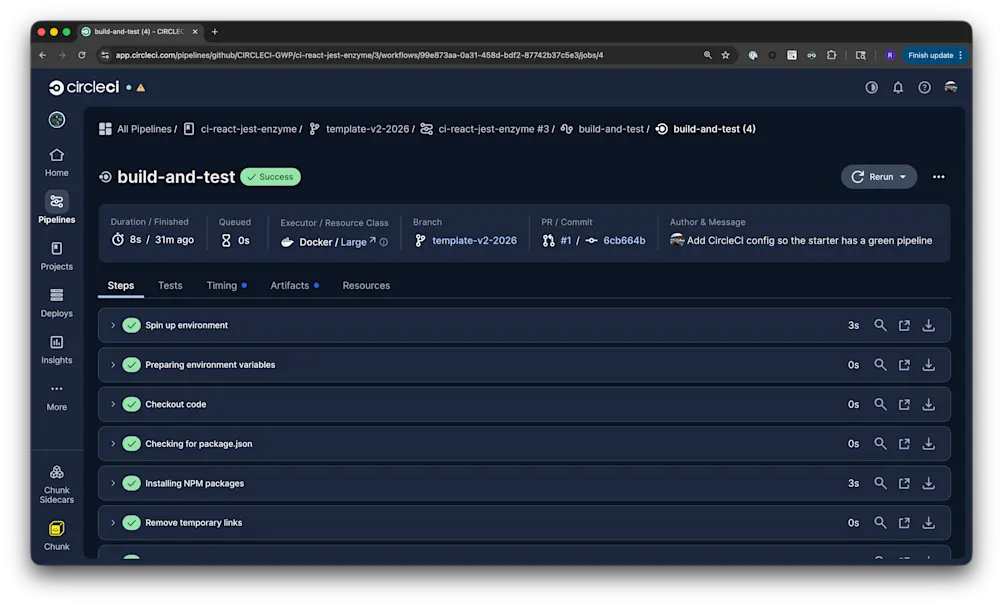This screenshot has height=606, width=1003.
Task: Search Installing NPM packages output
Action: [880, 483]
